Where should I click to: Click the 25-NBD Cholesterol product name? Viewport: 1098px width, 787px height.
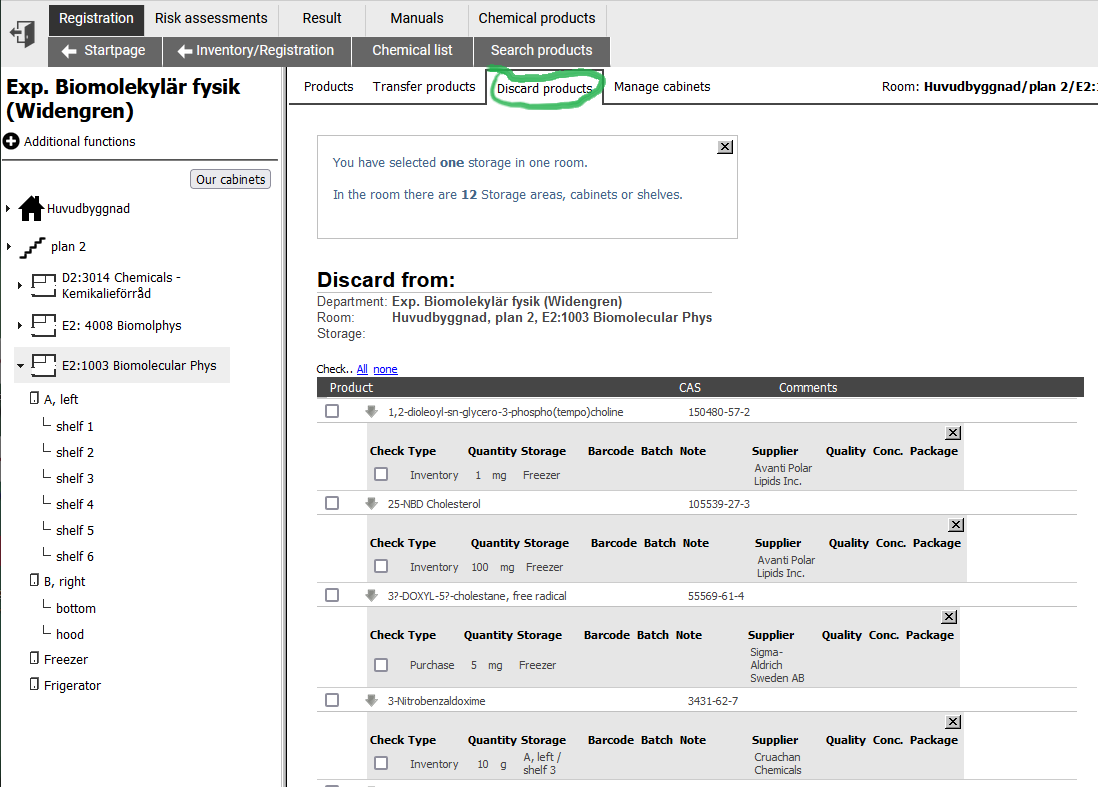(434, 504)
